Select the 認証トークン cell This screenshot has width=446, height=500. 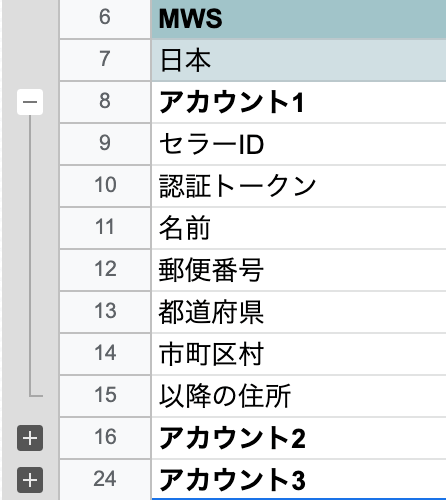[299, 186]
